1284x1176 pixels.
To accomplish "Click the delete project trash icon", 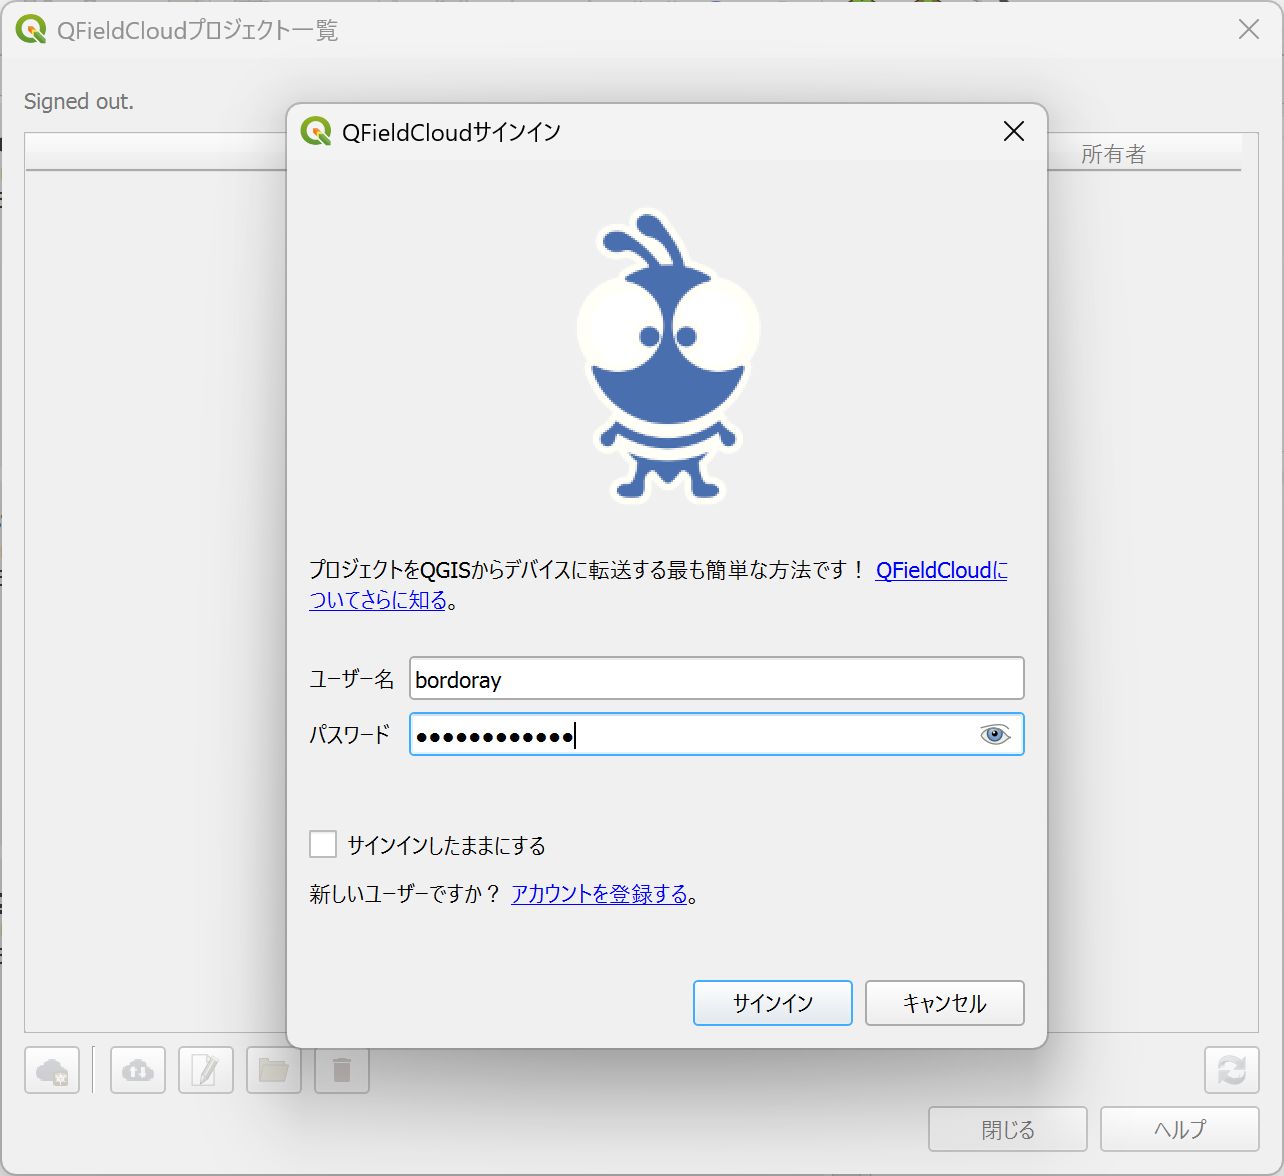I will (342, 1070).
